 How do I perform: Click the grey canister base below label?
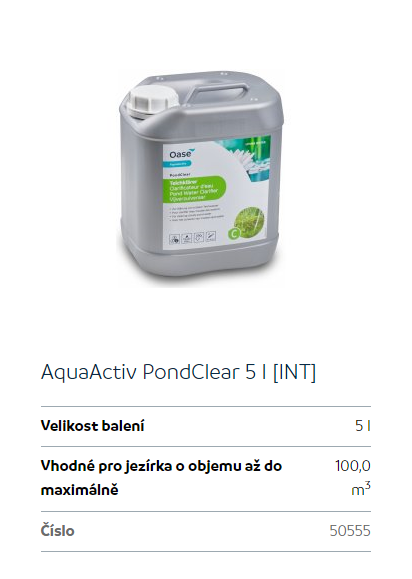199,264
